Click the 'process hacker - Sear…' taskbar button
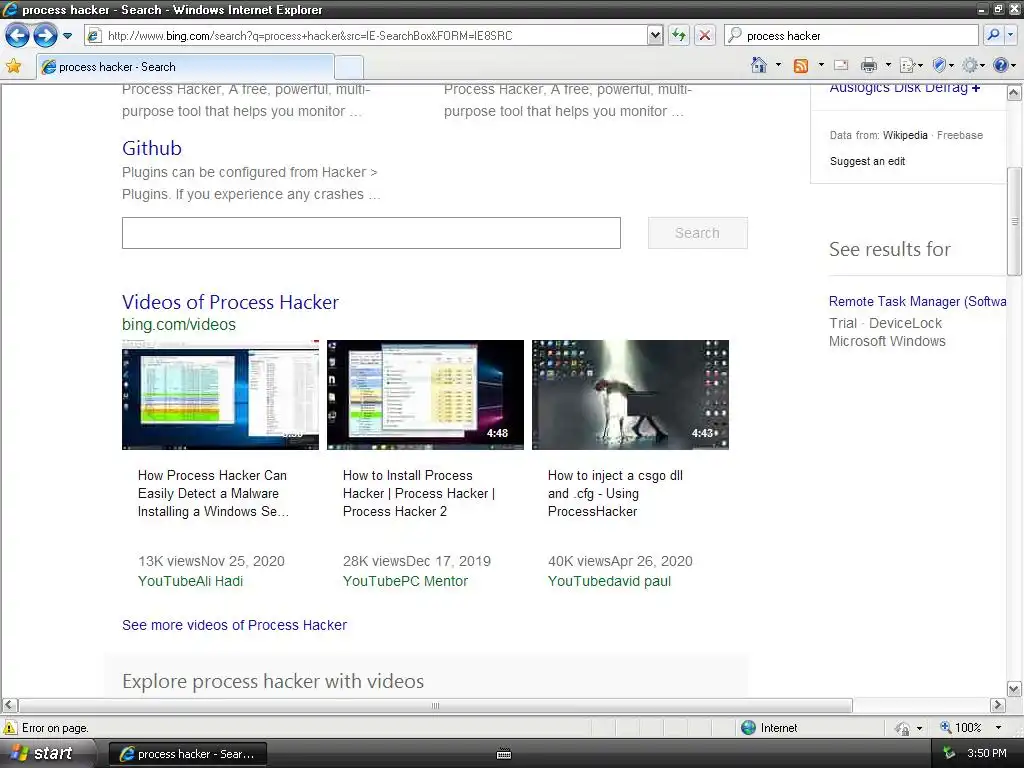Image resolution: width=1024 pixels, height=768 pixels. 187,754
